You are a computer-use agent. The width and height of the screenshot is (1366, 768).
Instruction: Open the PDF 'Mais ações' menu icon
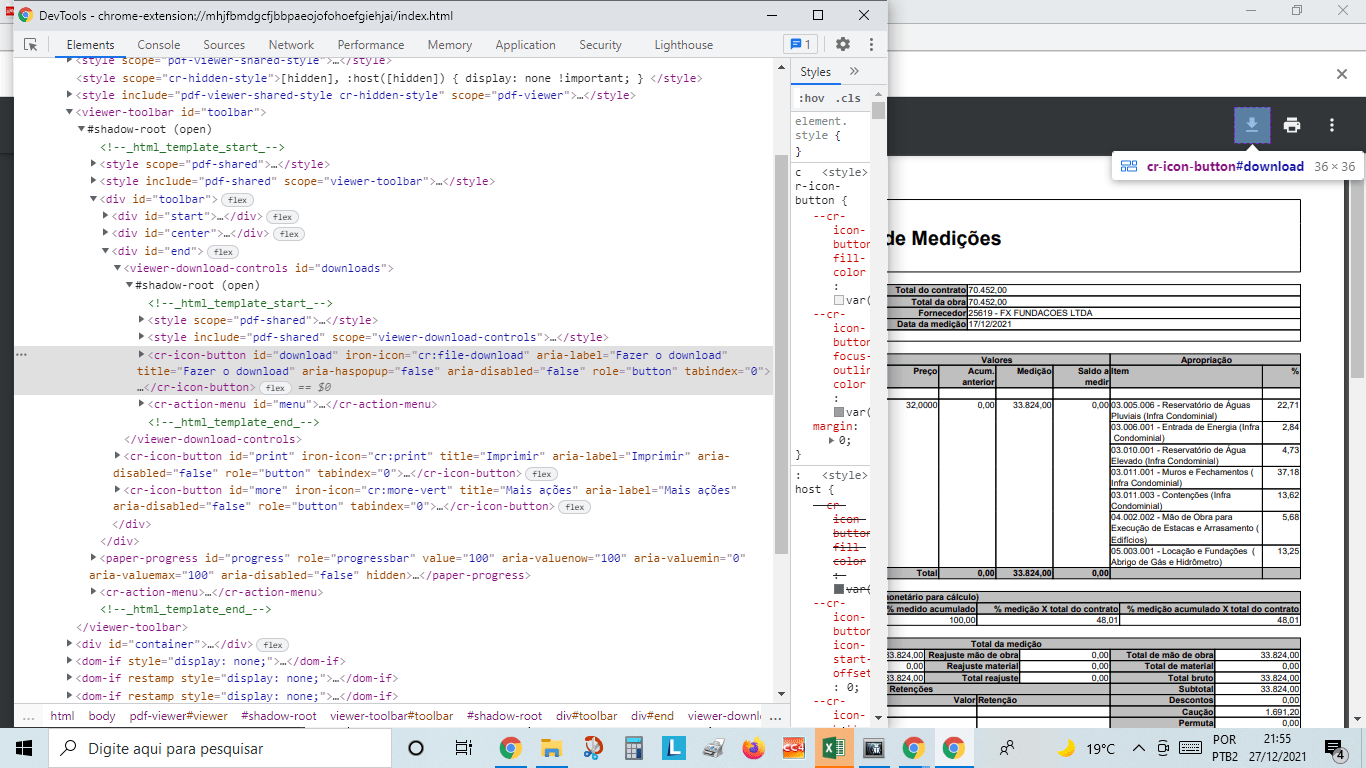coord(1331,124)
